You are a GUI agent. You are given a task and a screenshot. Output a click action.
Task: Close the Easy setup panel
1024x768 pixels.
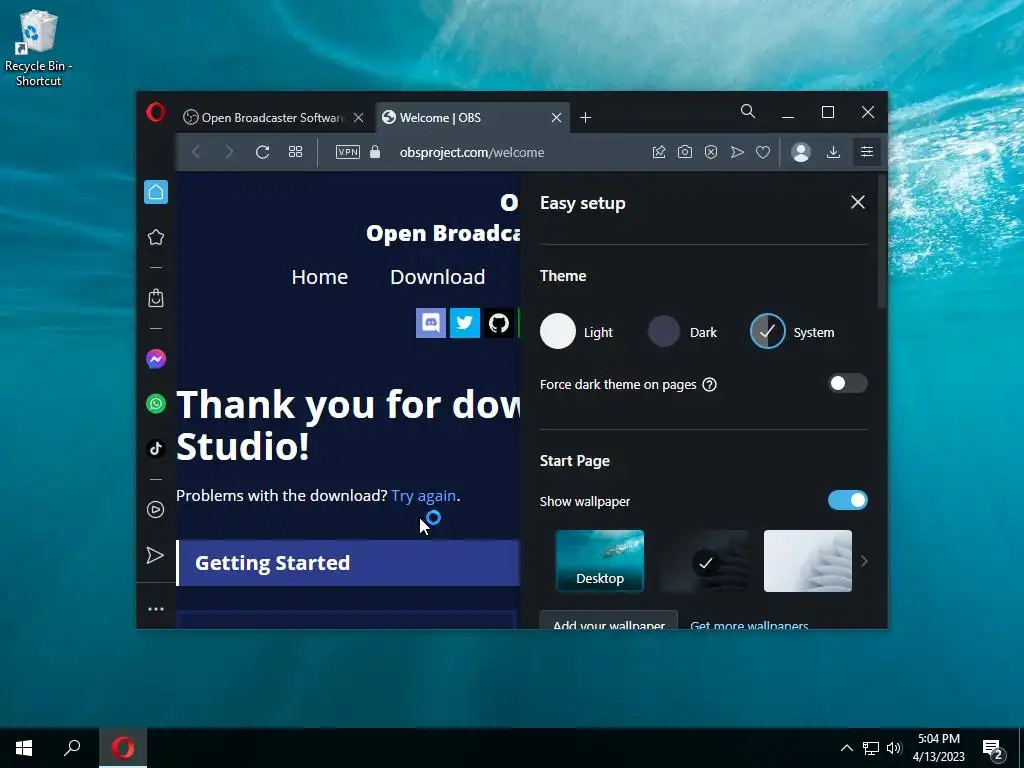click(x=857, y=202)
